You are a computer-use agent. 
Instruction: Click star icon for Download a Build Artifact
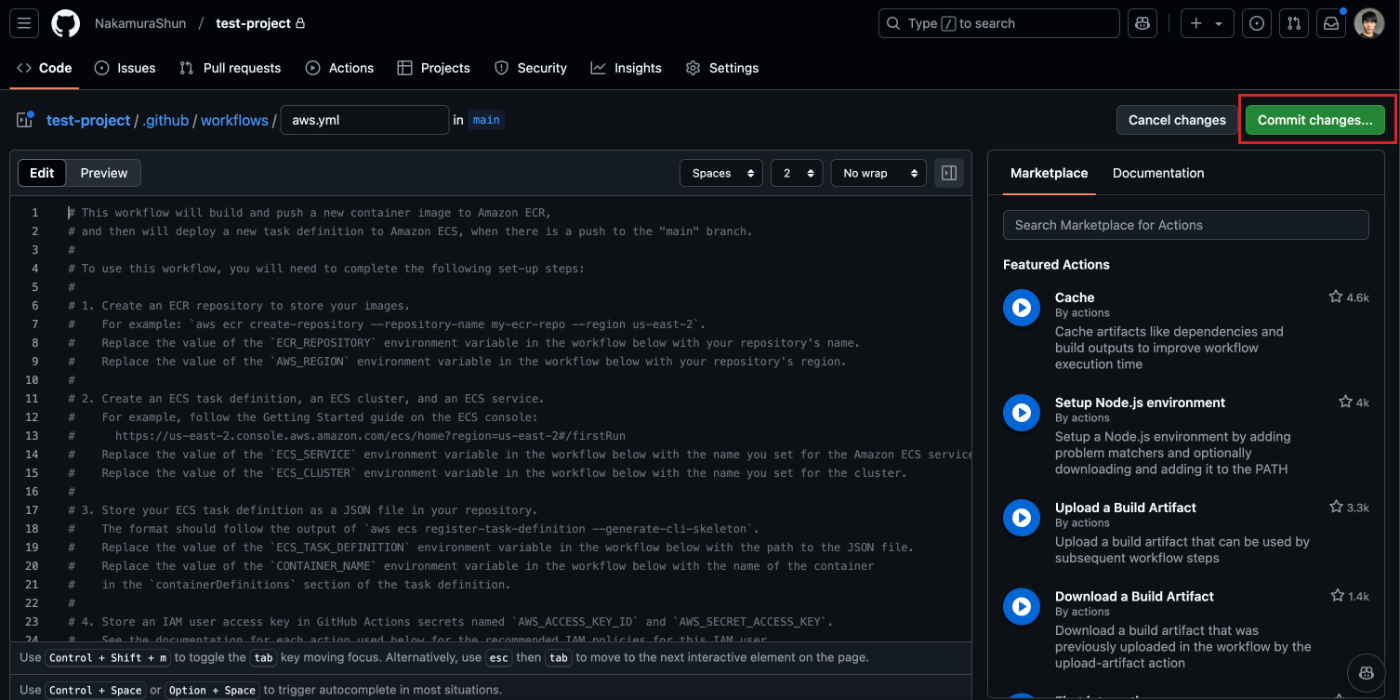[x=1337, y=596]
